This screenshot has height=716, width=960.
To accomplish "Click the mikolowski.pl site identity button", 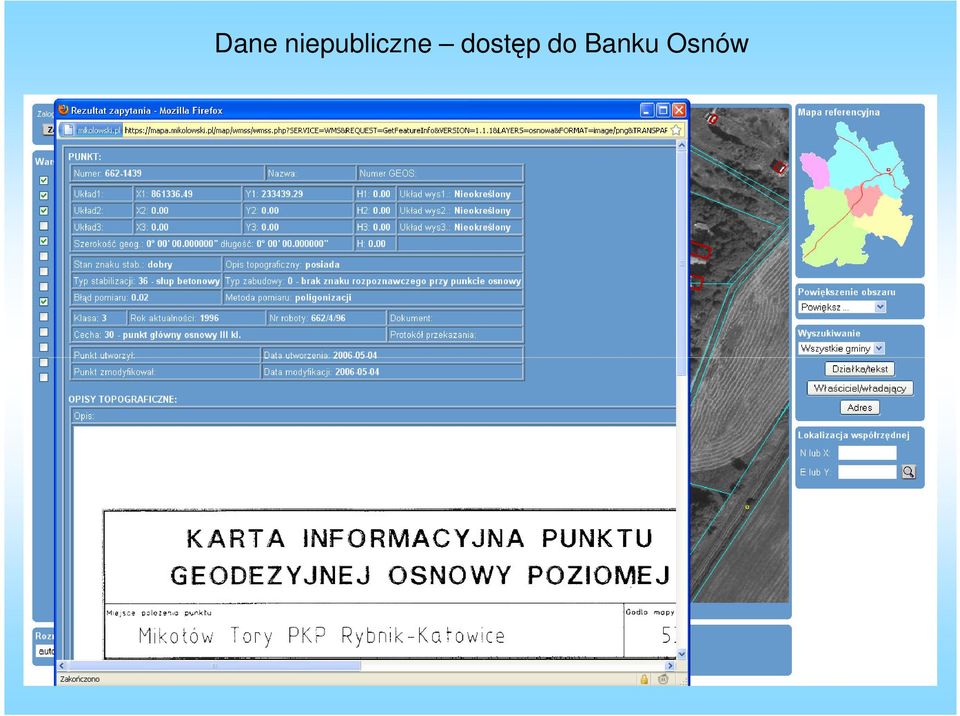I will (x=91, y=130).
